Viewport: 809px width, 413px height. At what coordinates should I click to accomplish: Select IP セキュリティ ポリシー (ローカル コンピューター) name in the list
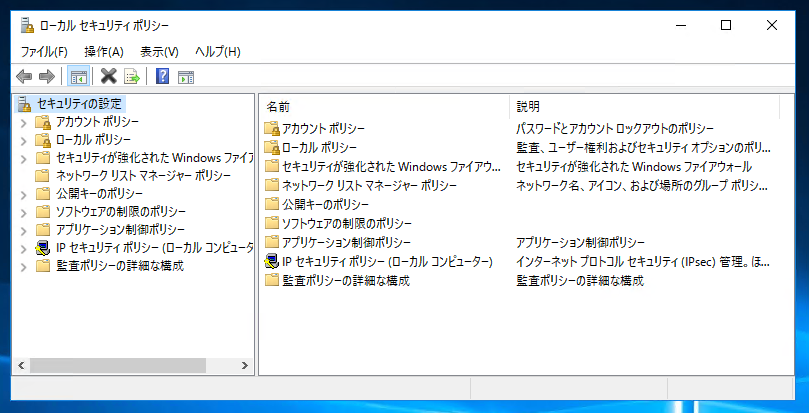pyautogui.click(x=387, y=262)
